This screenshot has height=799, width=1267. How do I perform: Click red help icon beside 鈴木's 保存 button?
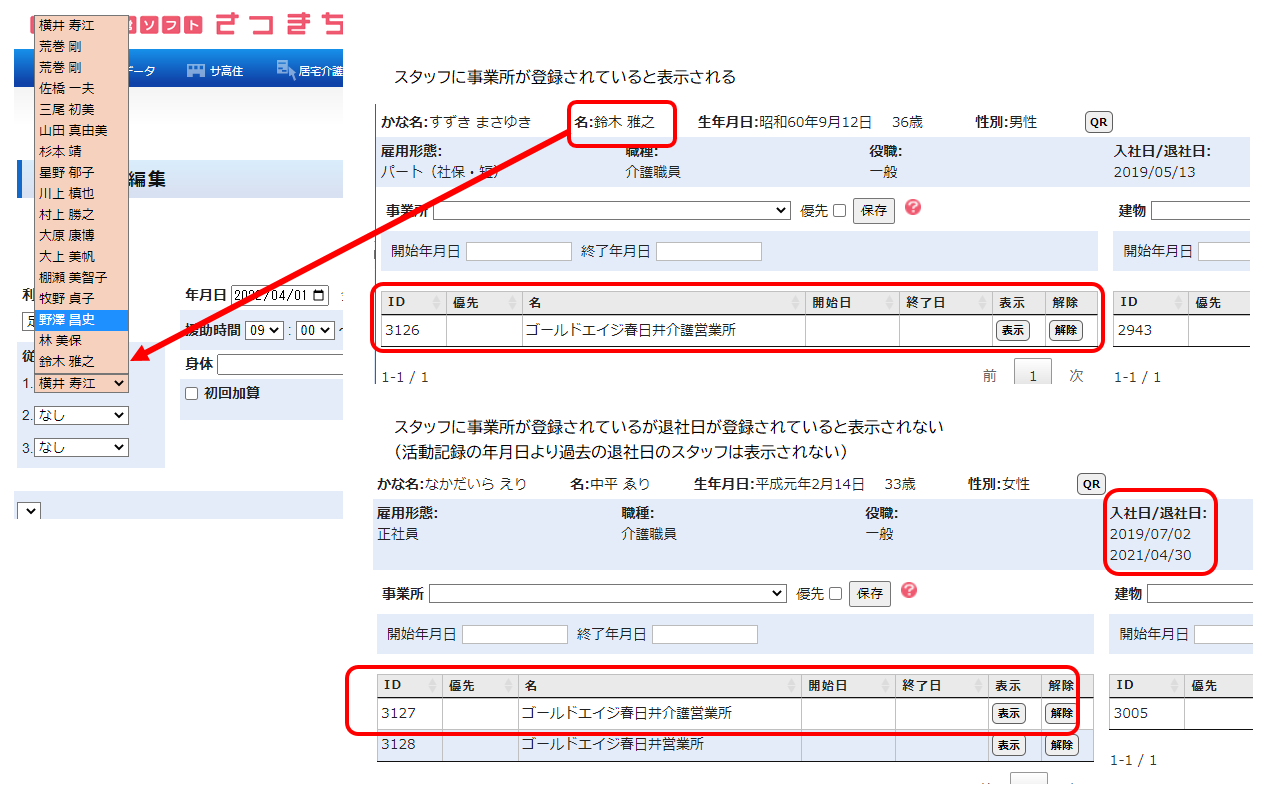[x=911, y=208]
